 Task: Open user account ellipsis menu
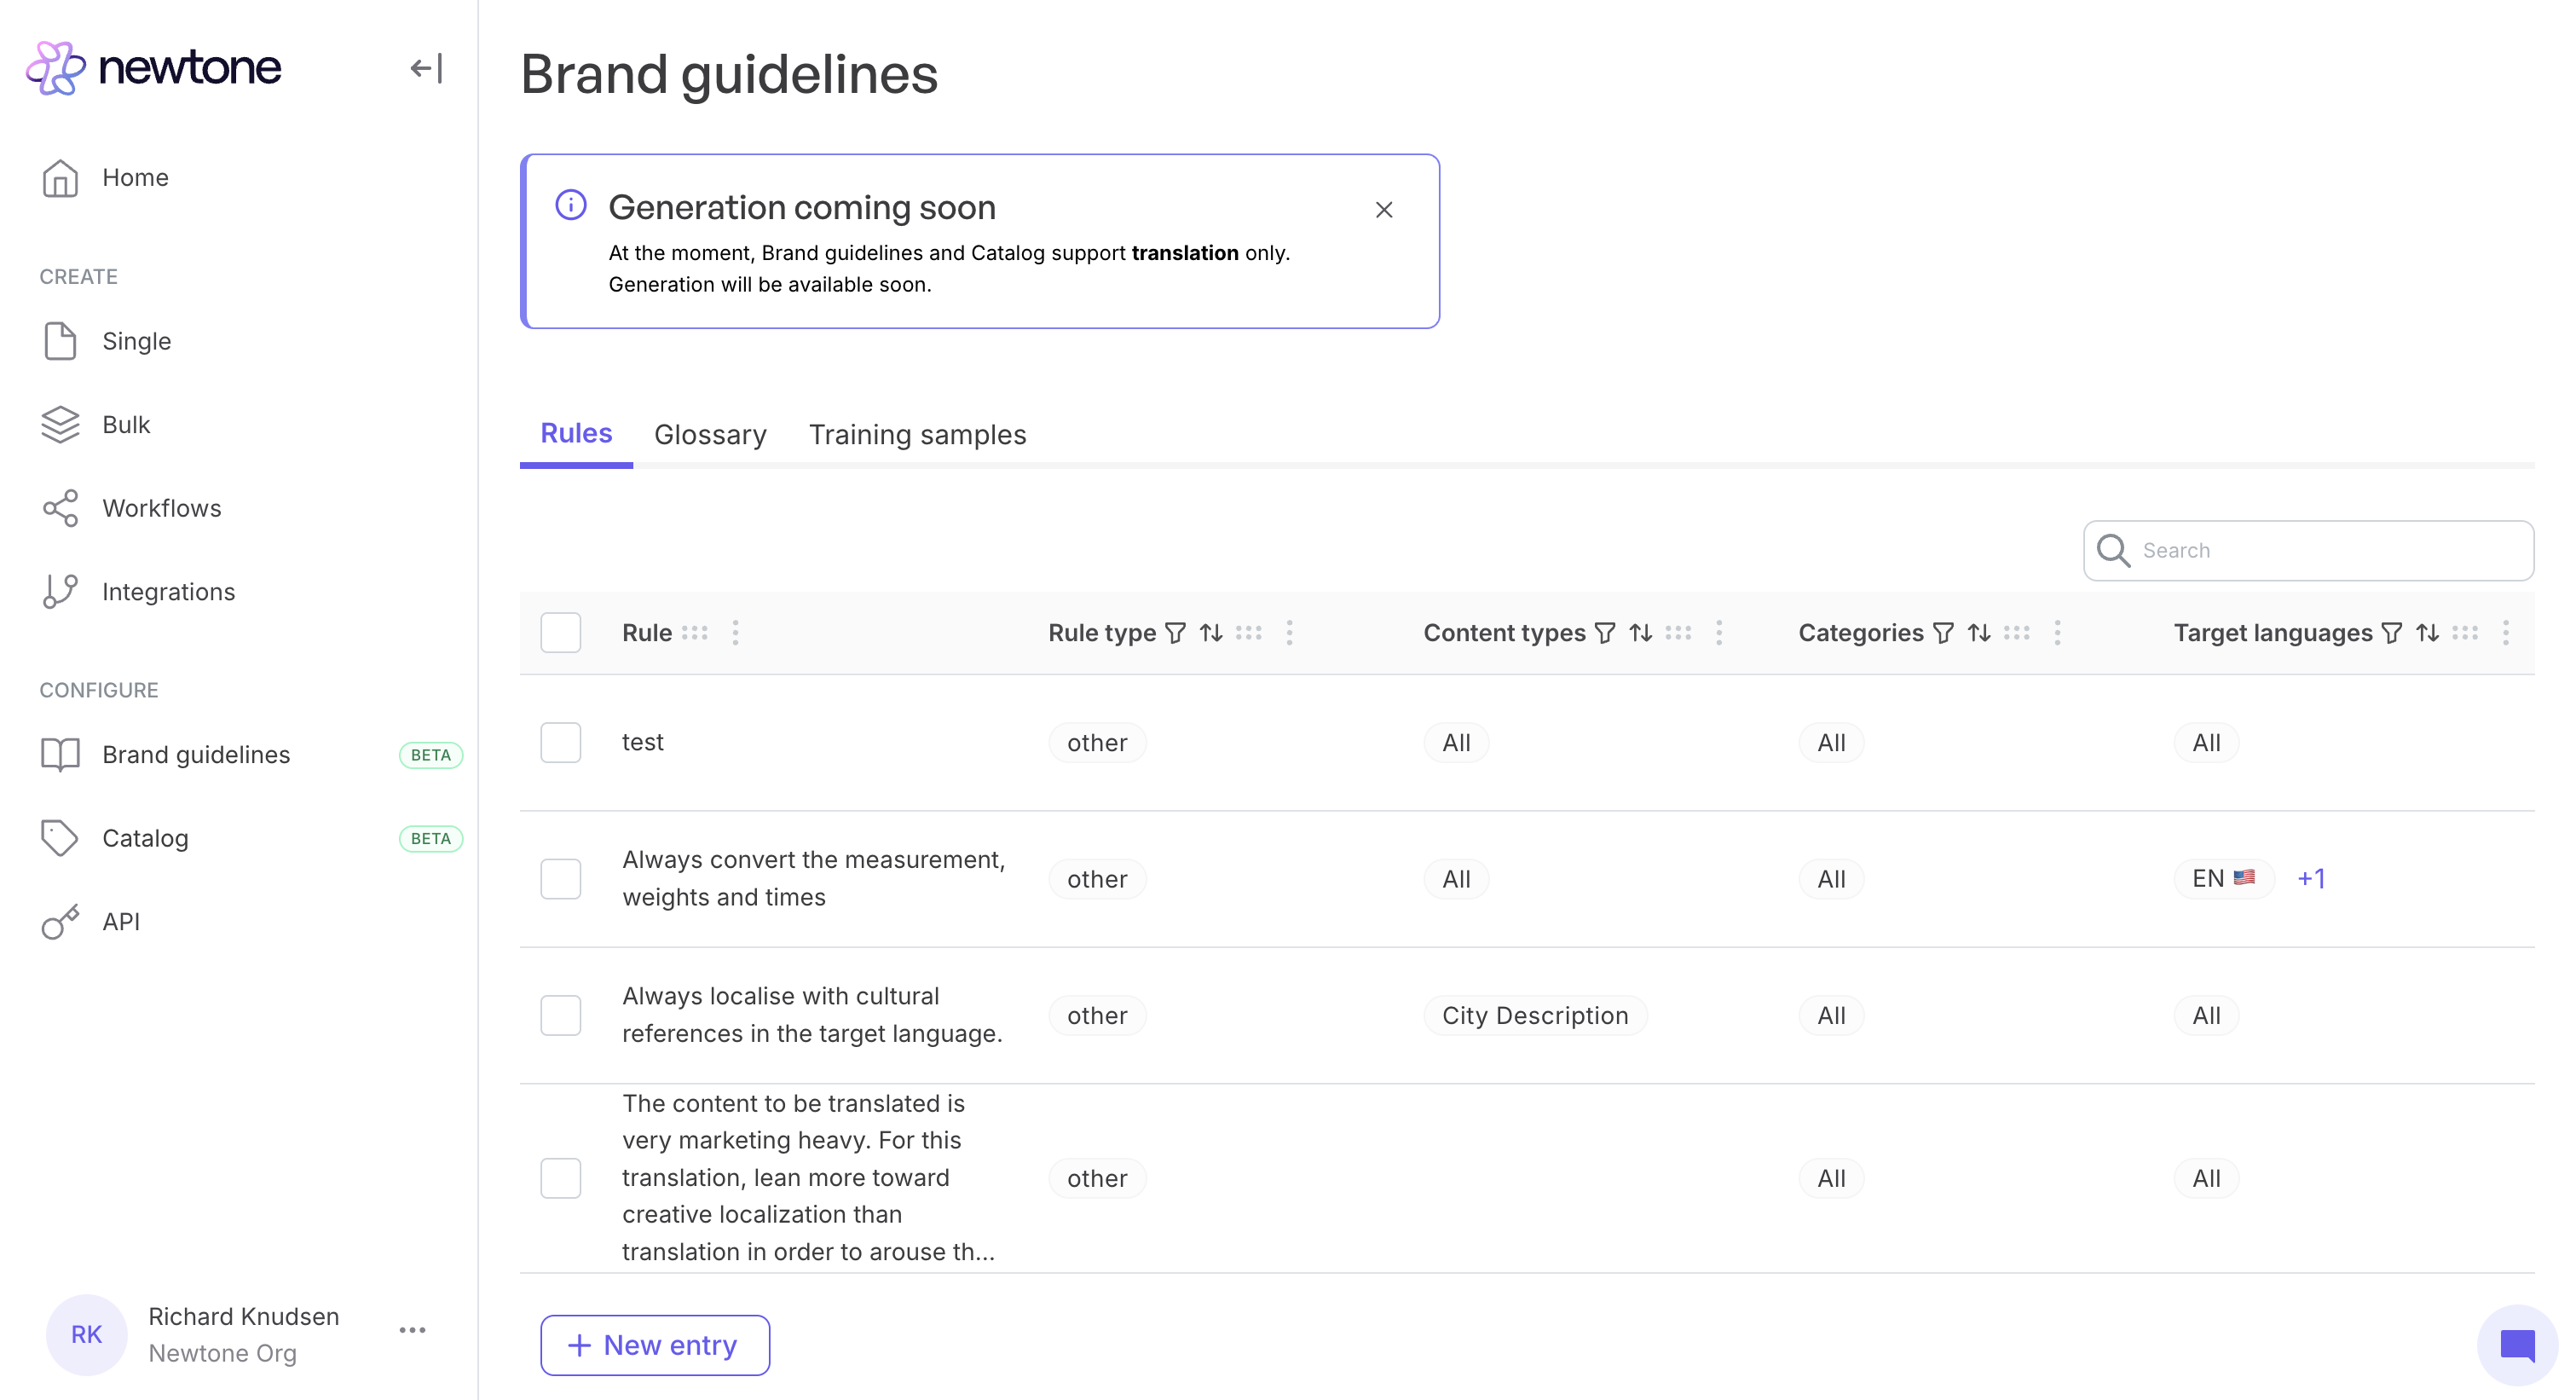point(412,1330)
